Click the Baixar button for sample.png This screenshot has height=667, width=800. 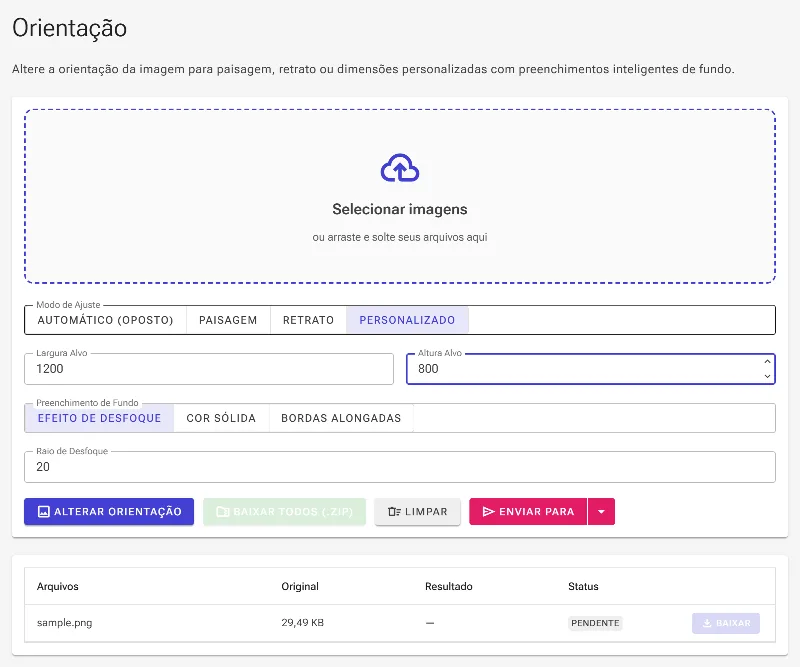pos(726,623)
